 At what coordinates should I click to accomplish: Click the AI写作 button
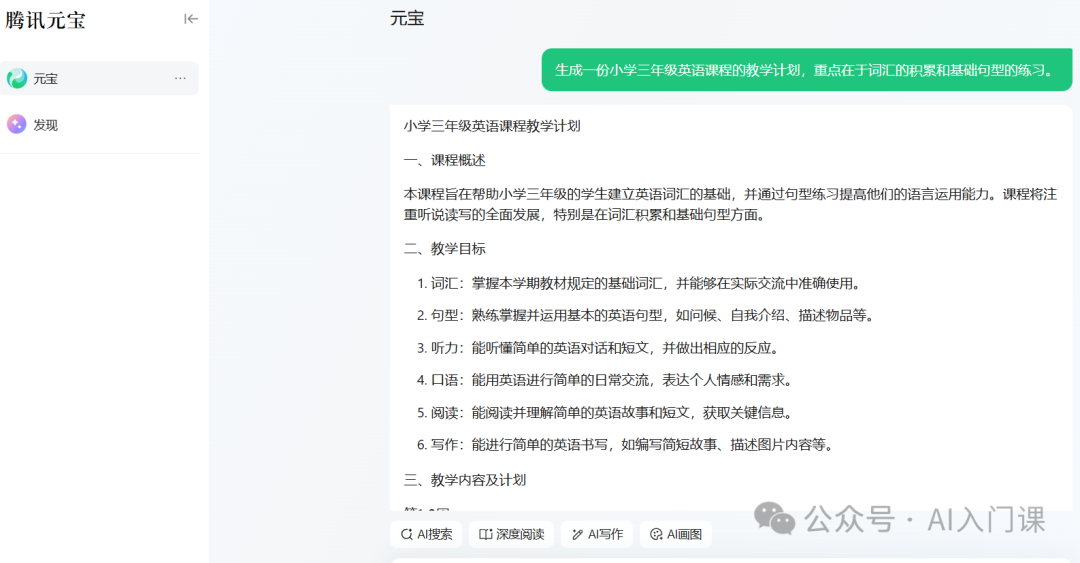(x=597, y=534)
